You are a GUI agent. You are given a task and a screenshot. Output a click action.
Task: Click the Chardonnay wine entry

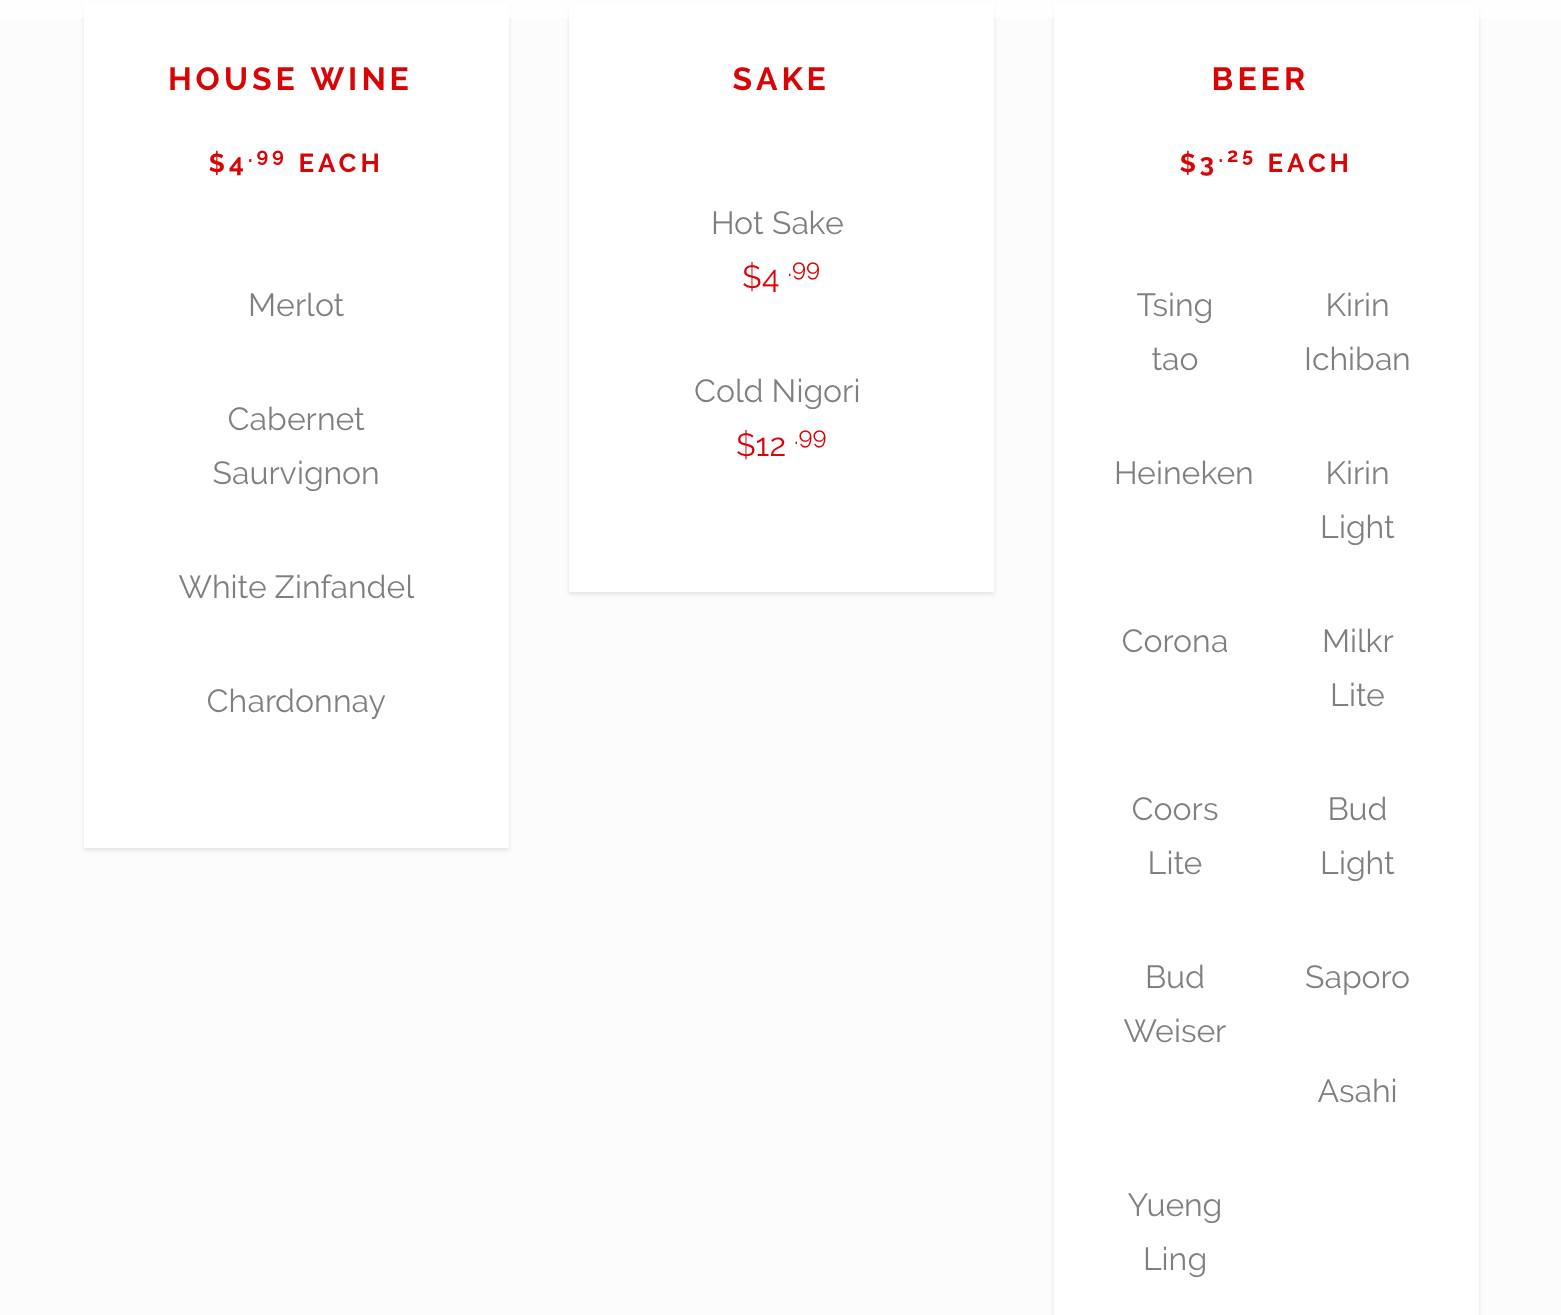coord(295,701)
